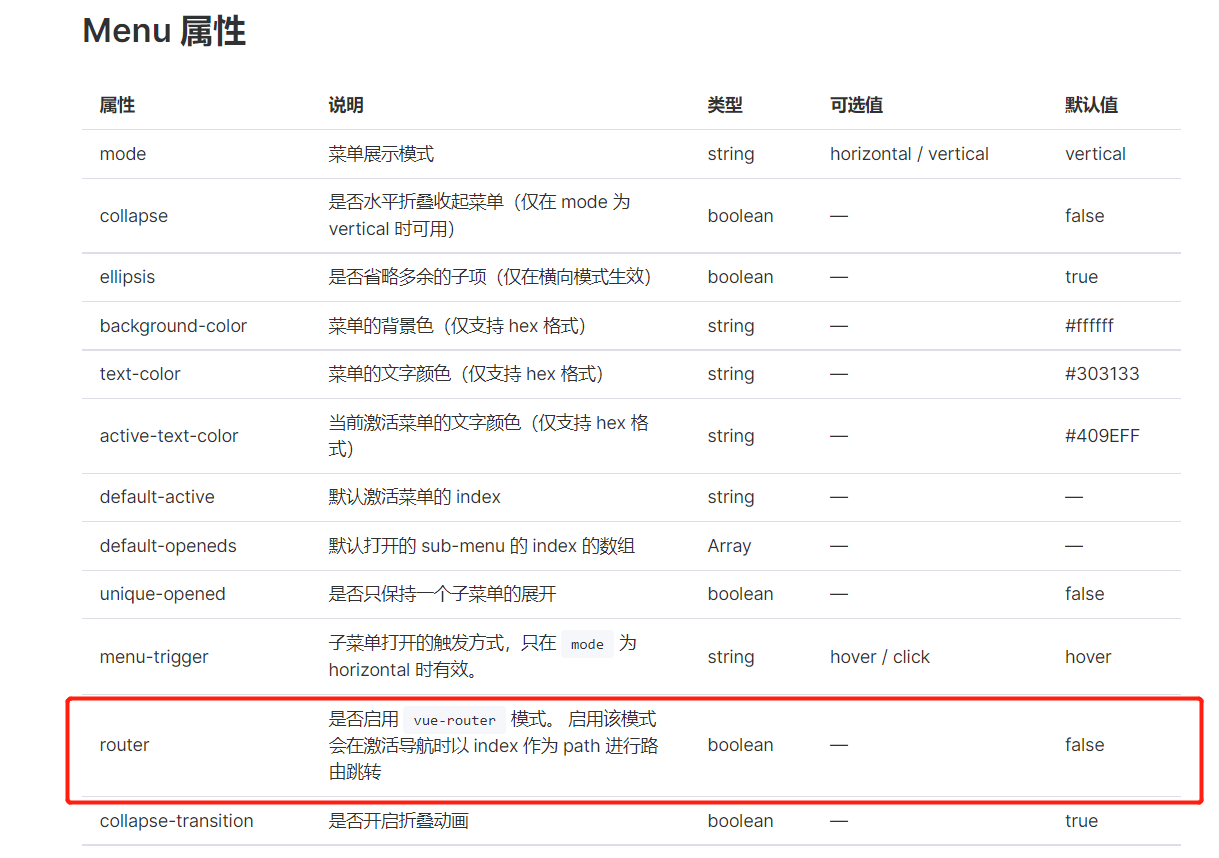This screenshot has height=858, width=1219.
Task: Click the "hover / click" option values
Action: [x=879, y=657]
